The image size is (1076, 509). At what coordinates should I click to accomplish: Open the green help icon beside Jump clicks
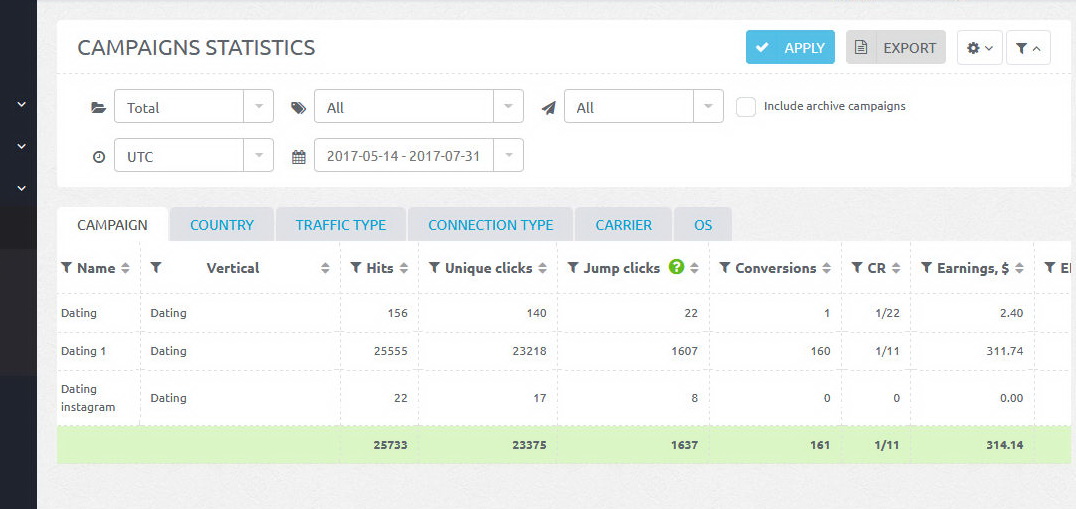pos(676,268)
